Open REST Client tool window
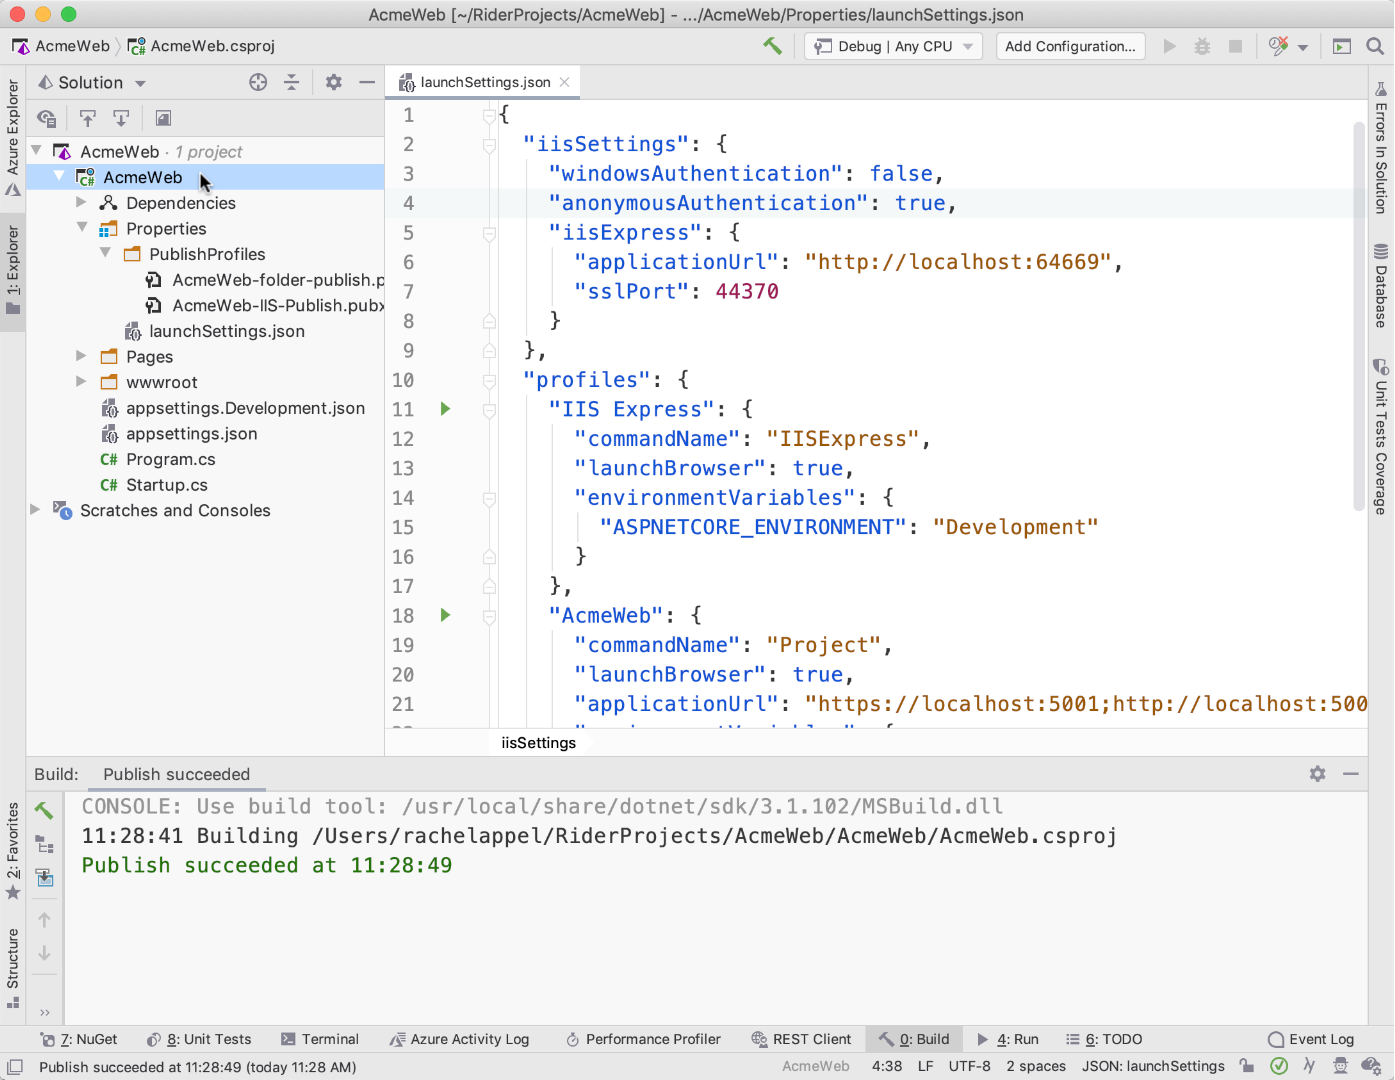 coord(801,1039)
